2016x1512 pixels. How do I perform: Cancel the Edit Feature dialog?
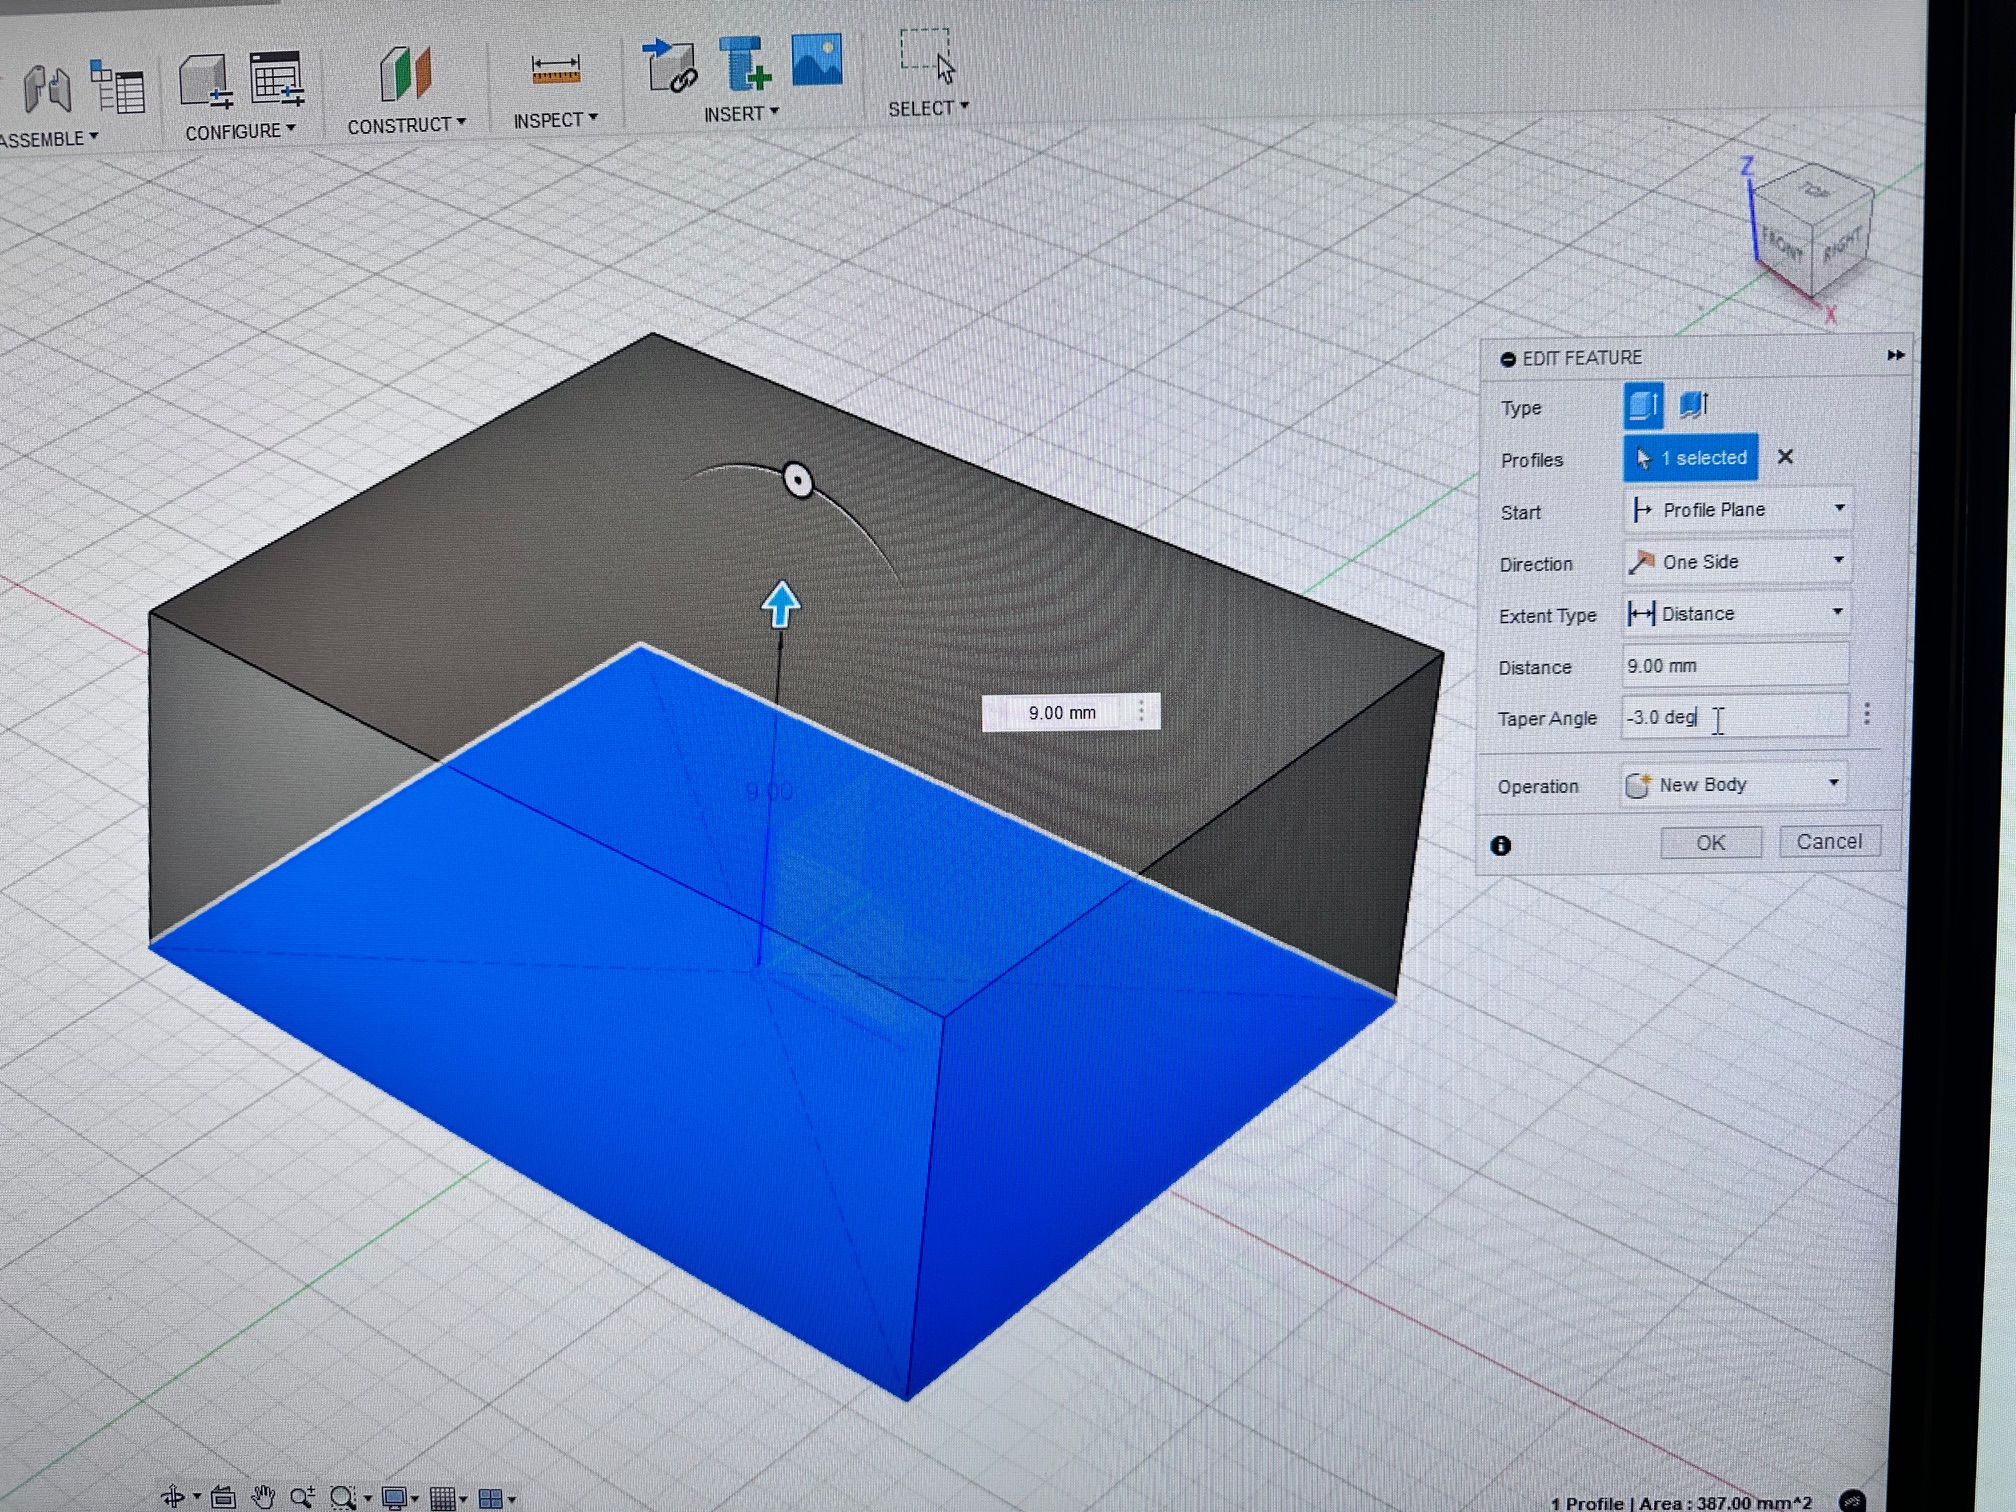click(x=1829, y=841)
